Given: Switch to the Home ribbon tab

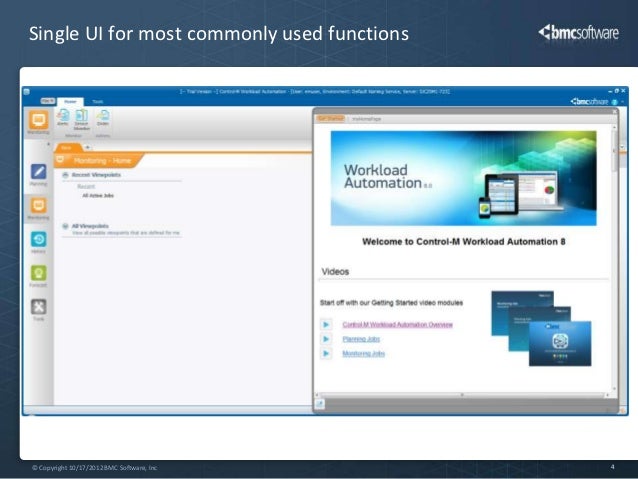Looking at the screenshot, I should tap(70, 101).
